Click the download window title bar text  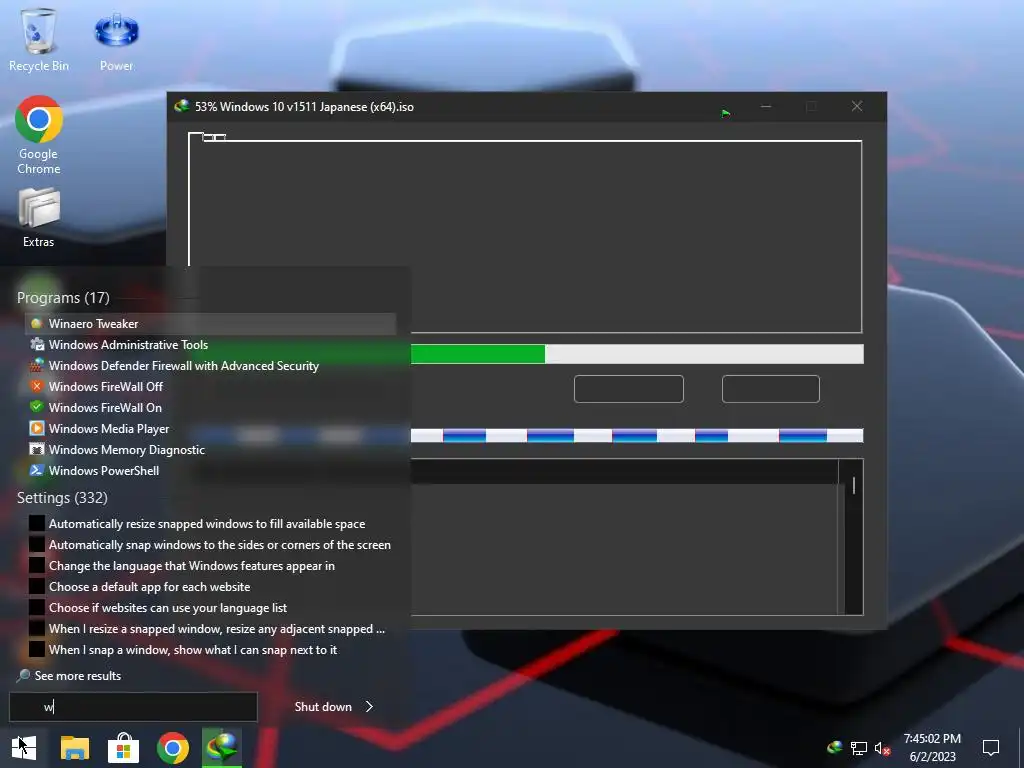tap(304, 106)
